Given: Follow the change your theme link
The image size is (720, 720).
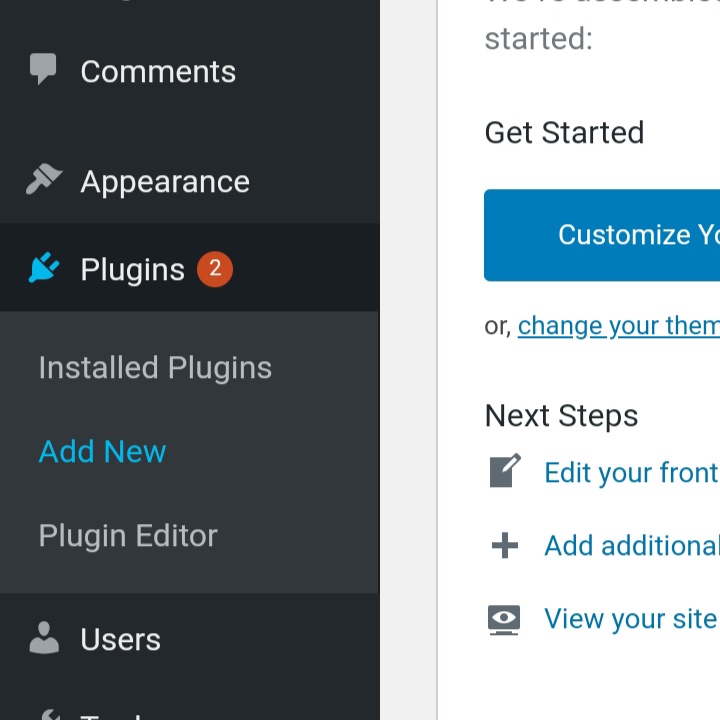Looking at the screenshot, I should tap(618, 325).
